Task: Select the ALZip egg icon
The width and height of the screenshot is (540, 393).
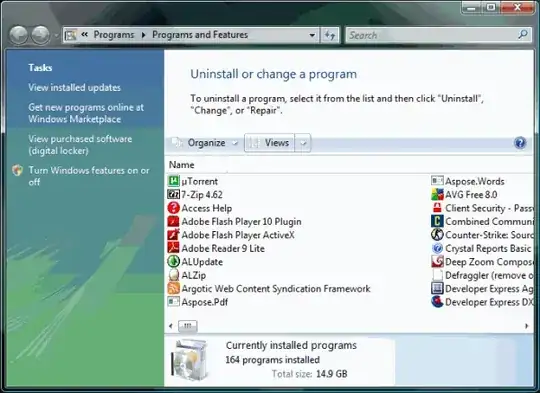Action: click(x=174, y=275)
